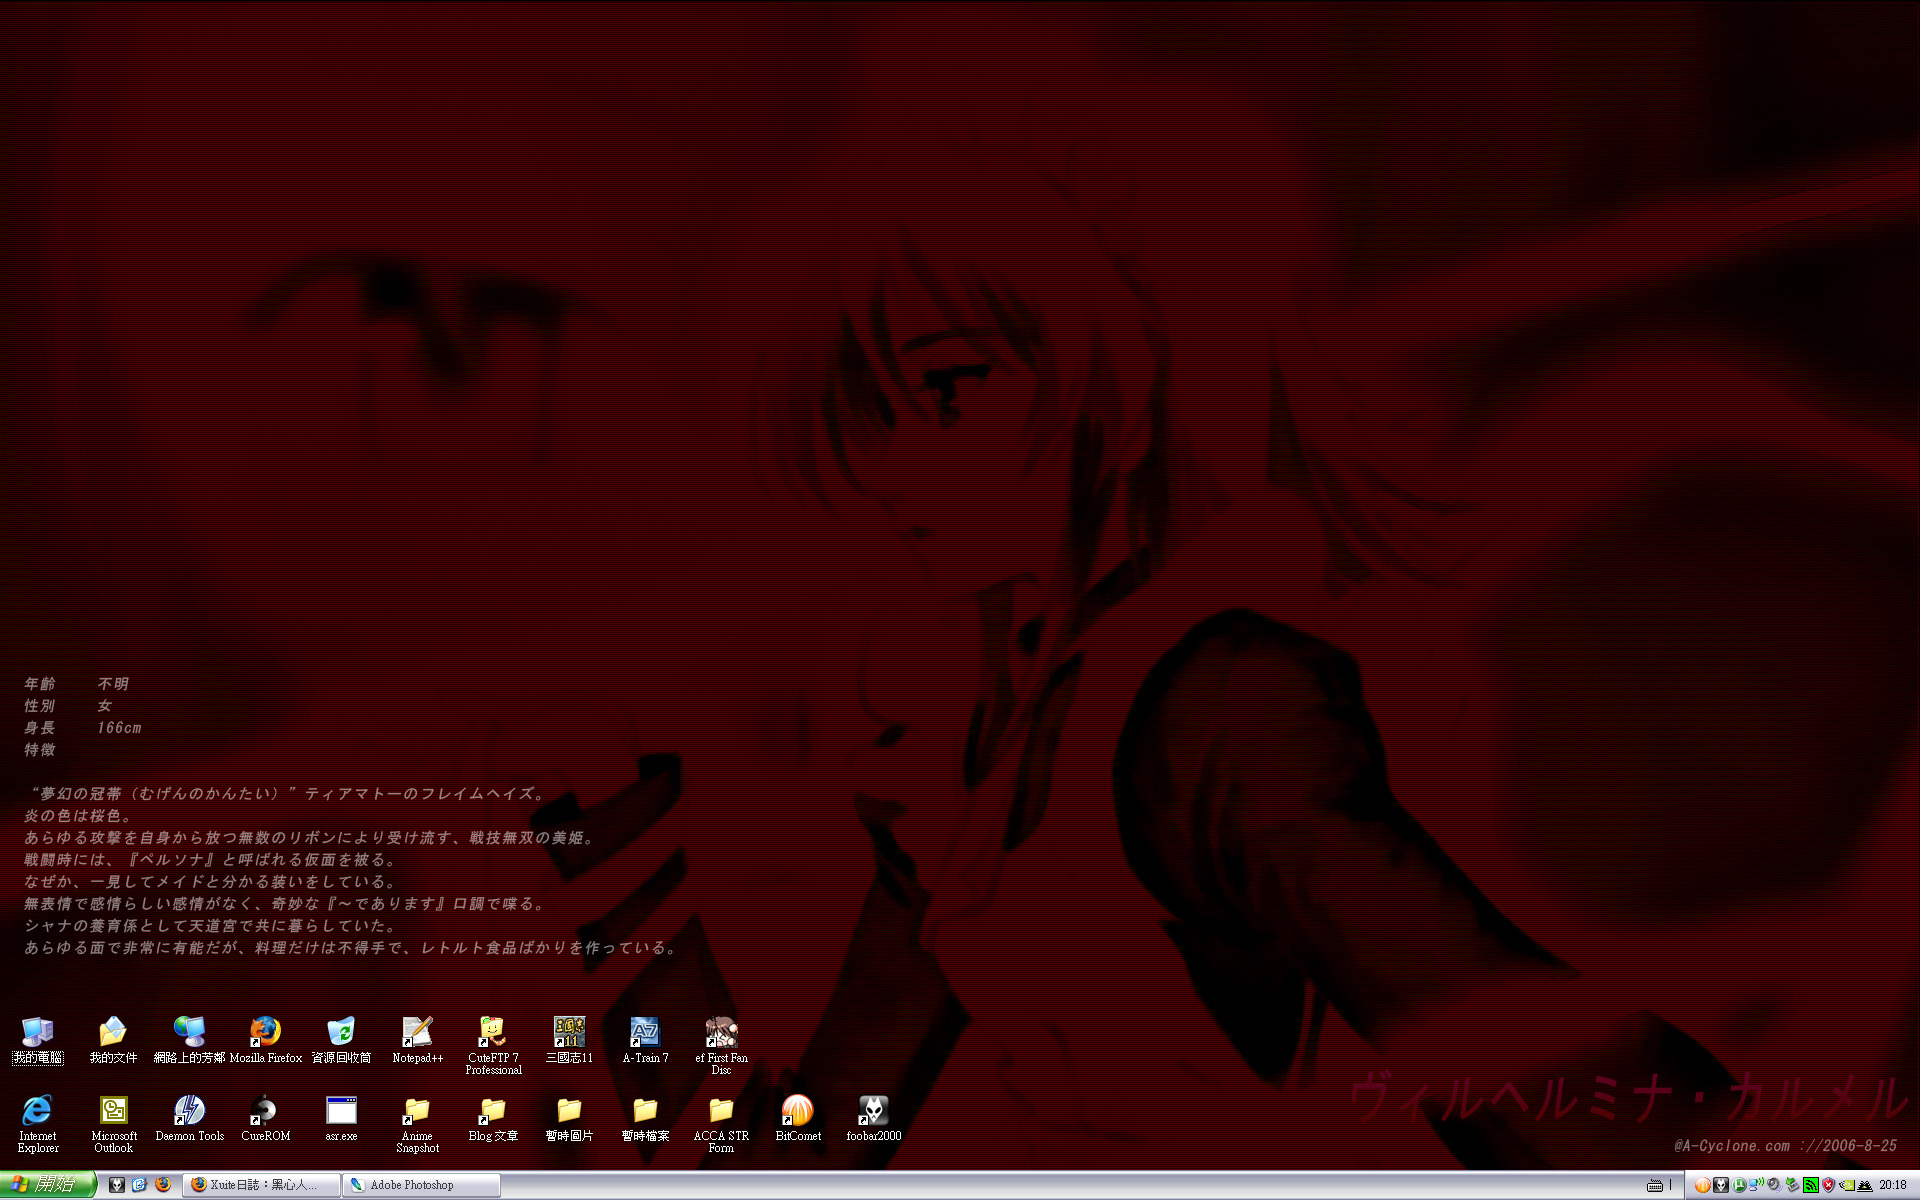Switch to Adobe Photoshop taskbar button

(x=421, y=1185)
